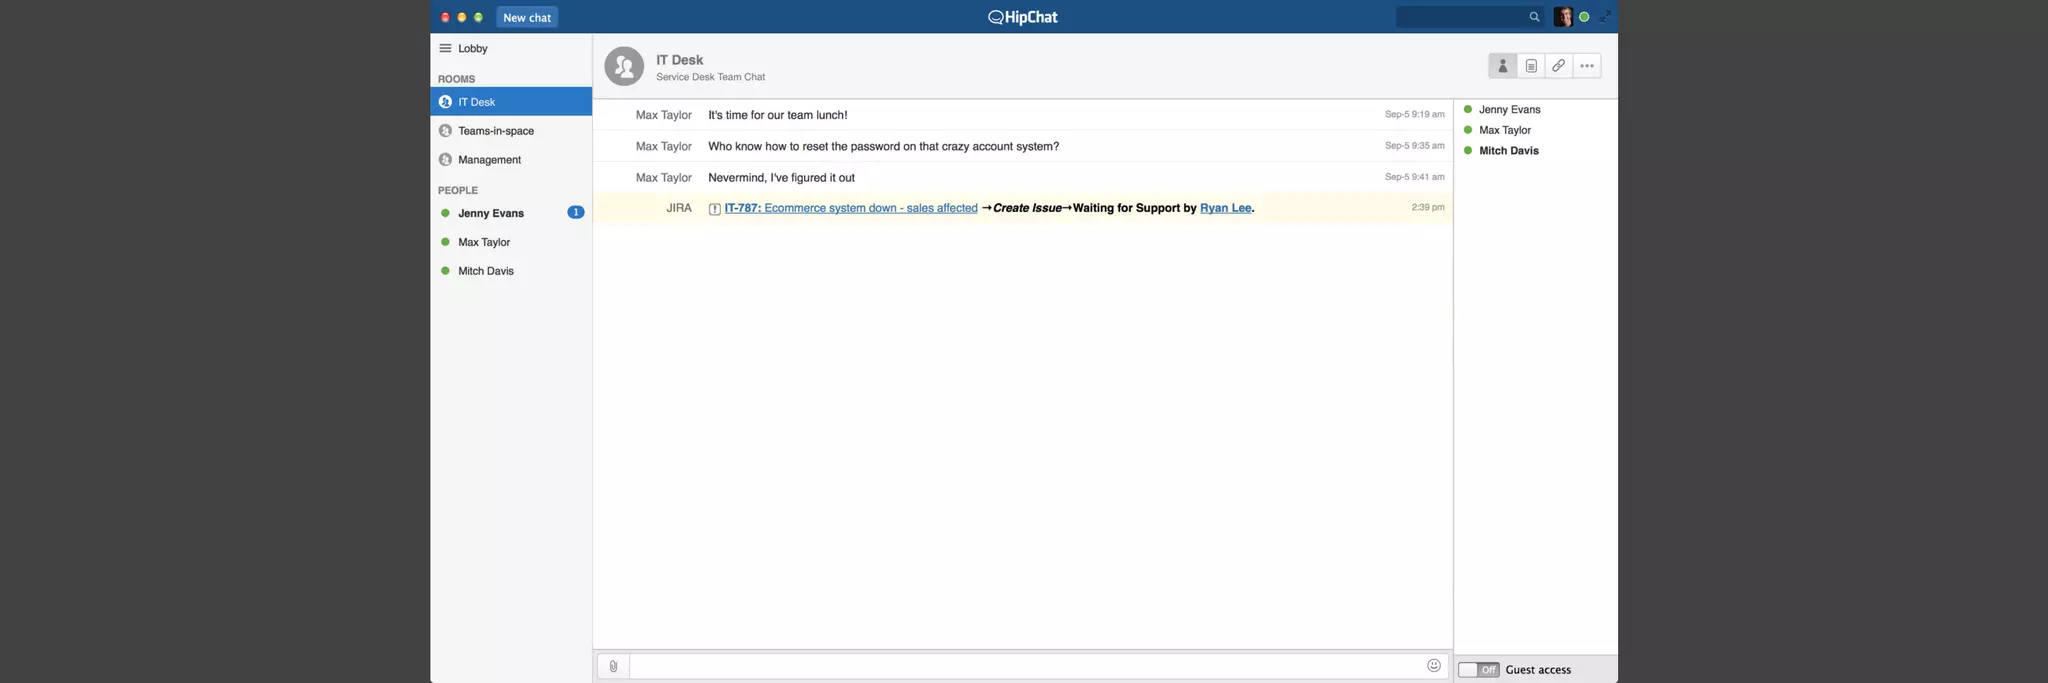Click the Sep-5 9:19 am timestamp
The image size is (2048, 683).
coord(1414,115)
